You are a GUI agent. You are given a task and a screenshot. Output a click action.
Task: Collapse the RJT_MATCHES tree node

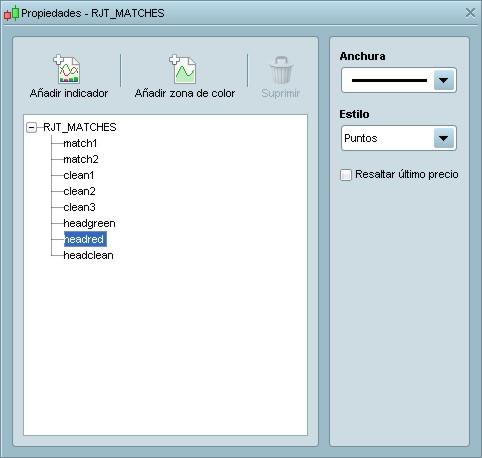[32, 127]
